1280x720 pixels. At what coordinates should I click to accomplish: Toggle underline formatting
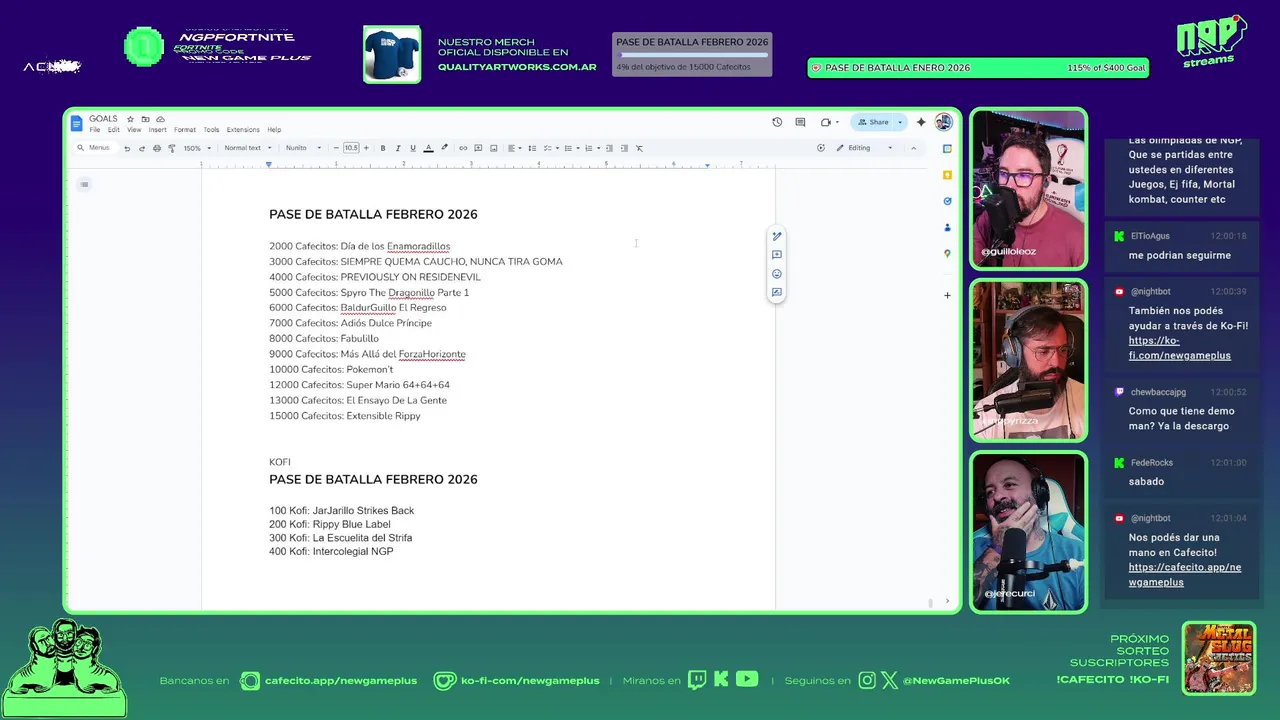413,148
